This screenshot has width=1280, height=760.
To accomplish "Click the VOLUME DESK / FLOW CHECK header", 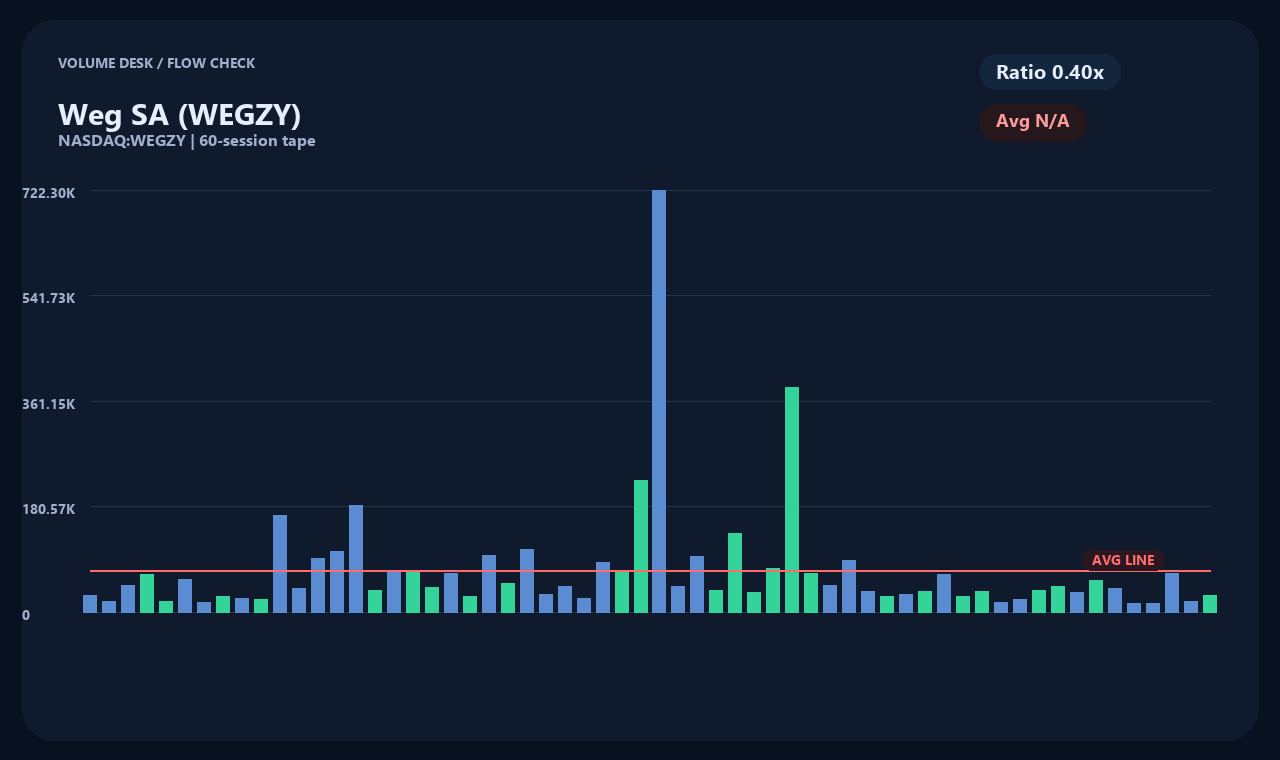I will [156, 63].
